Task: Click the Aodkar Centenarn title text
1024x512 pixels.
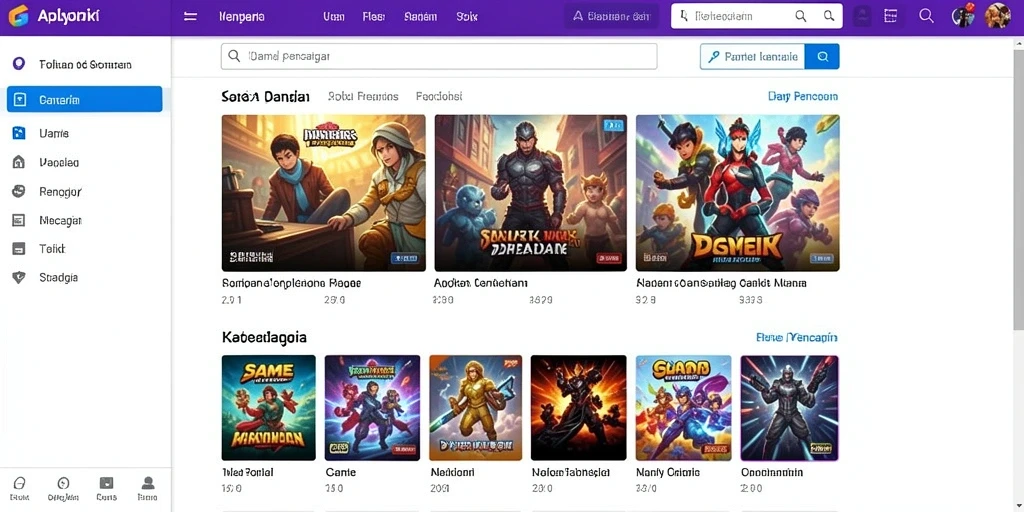Action: (x=481, y=283)
